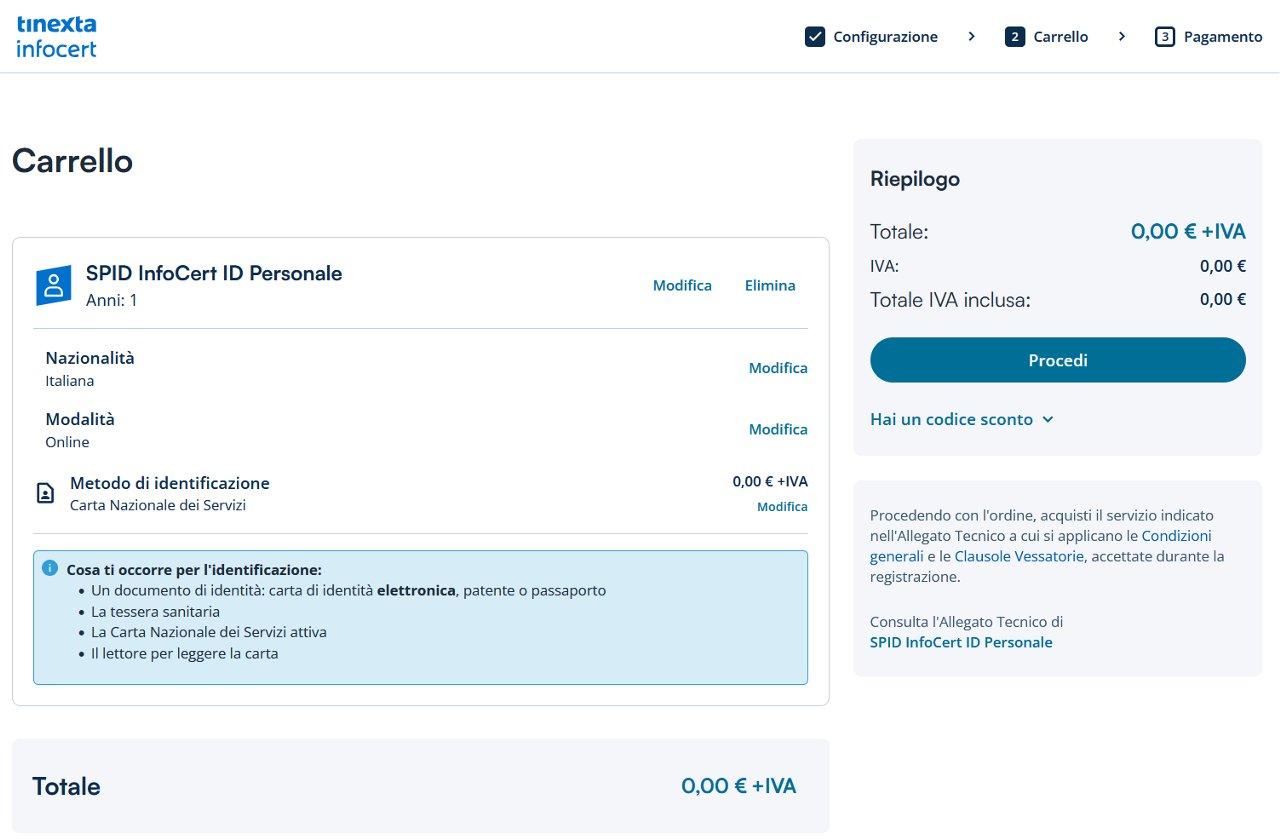Screen dimensions: 1280x839
Task: Click the ID card icon beside Metodo di identificazione
Action: click(45, 493)
